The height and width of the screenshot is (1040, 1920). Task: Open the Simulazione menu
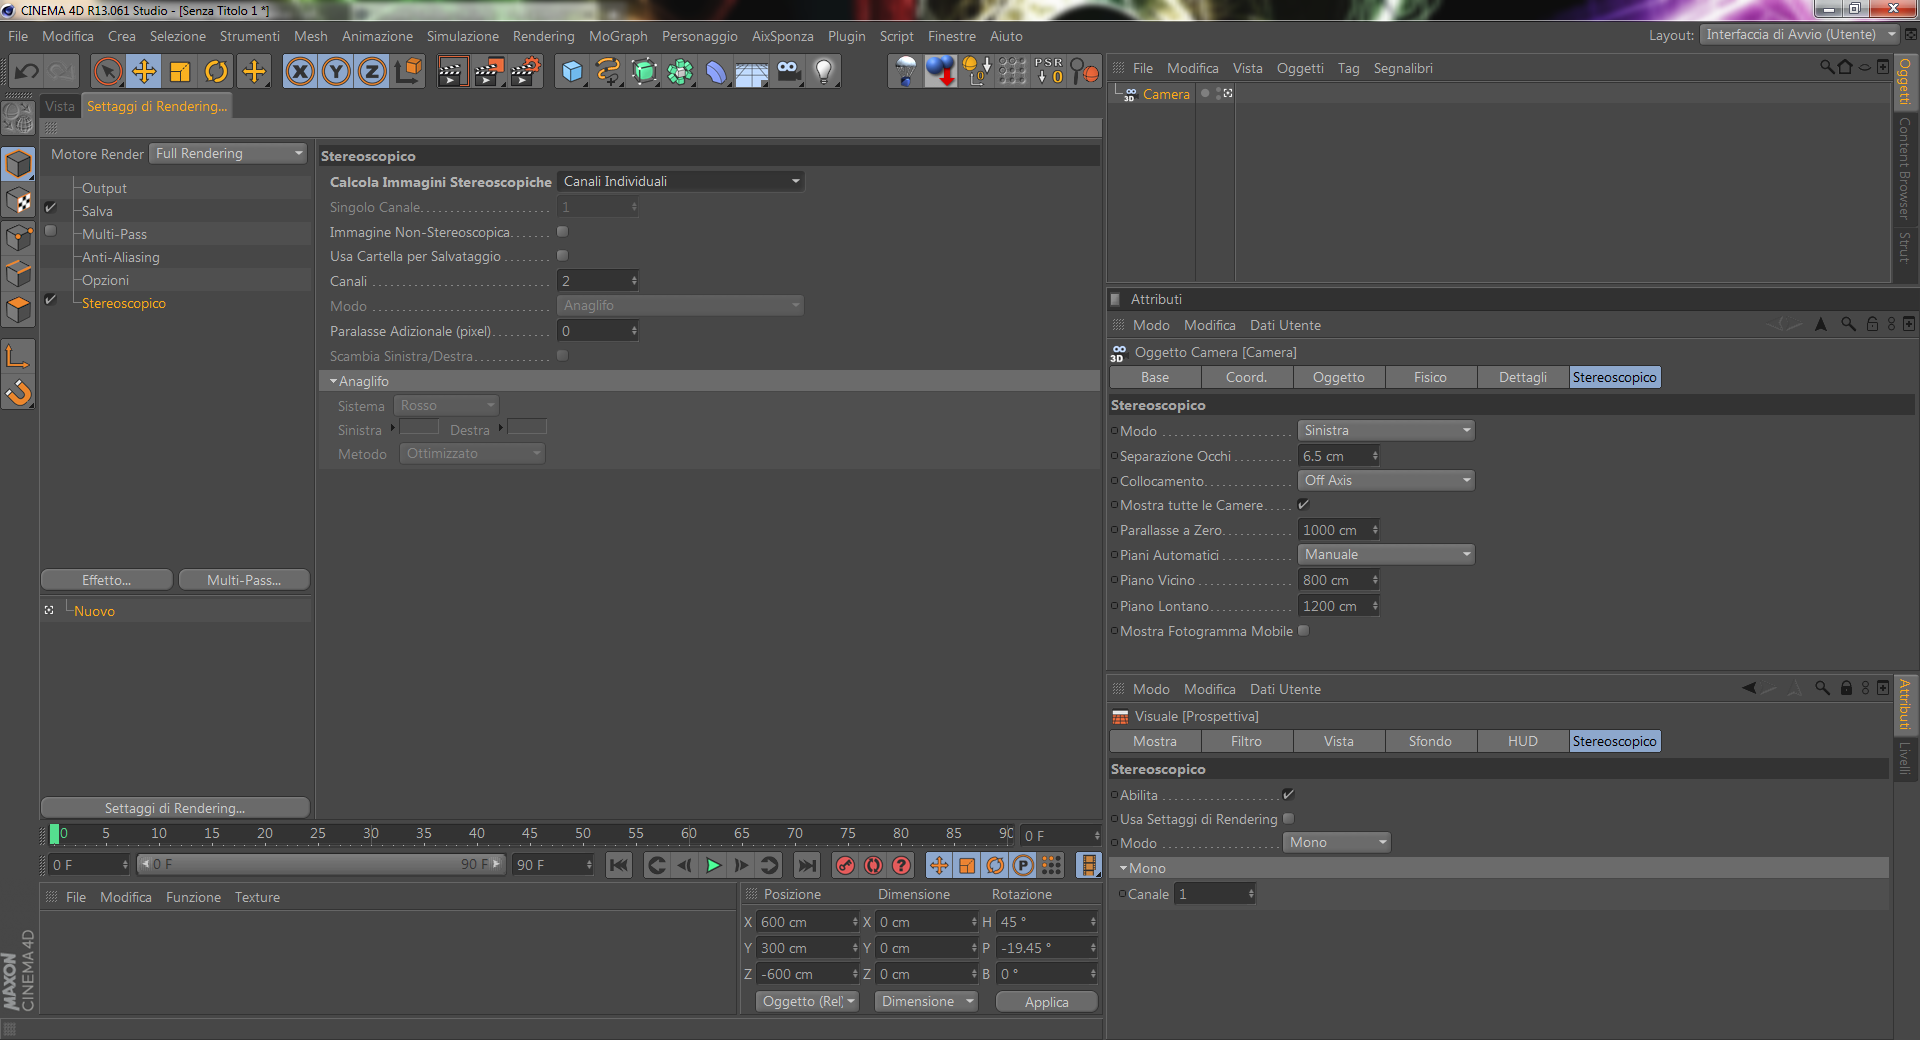463,36
